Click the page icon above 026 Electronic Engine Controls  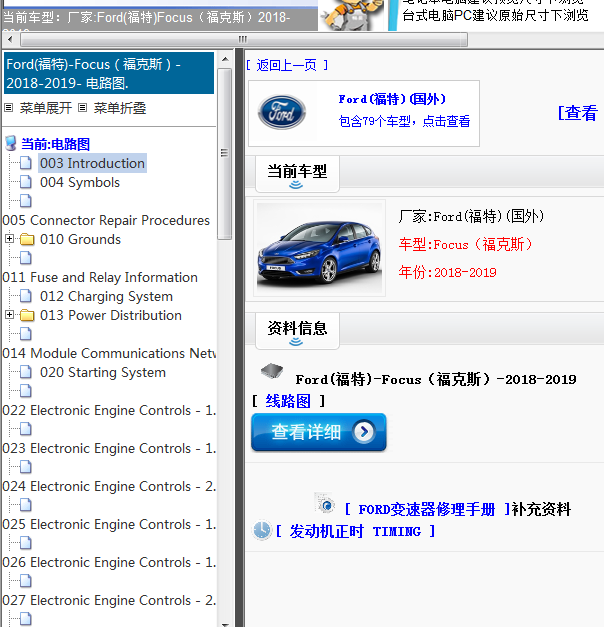tap(26, 543)
